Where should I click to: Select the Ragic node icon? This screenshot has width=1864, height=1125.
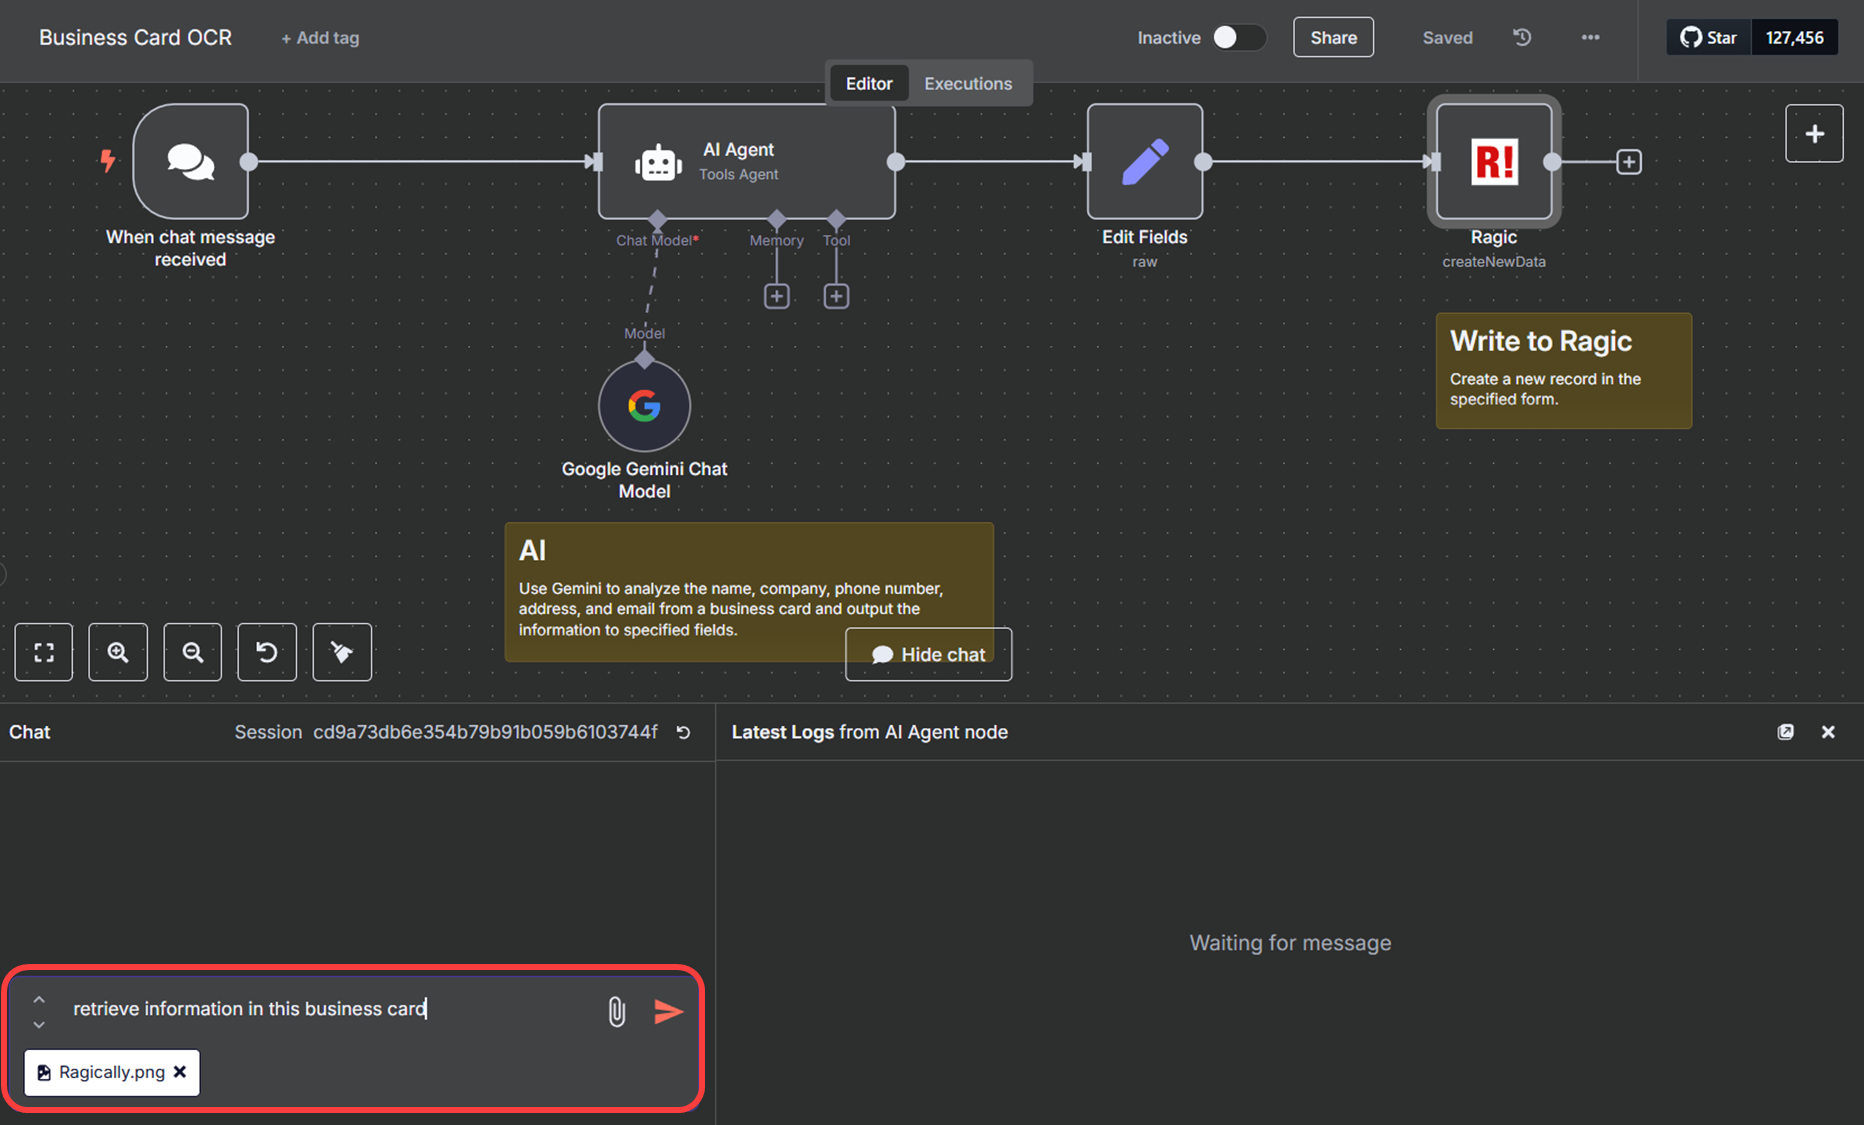pos(1494,161)
